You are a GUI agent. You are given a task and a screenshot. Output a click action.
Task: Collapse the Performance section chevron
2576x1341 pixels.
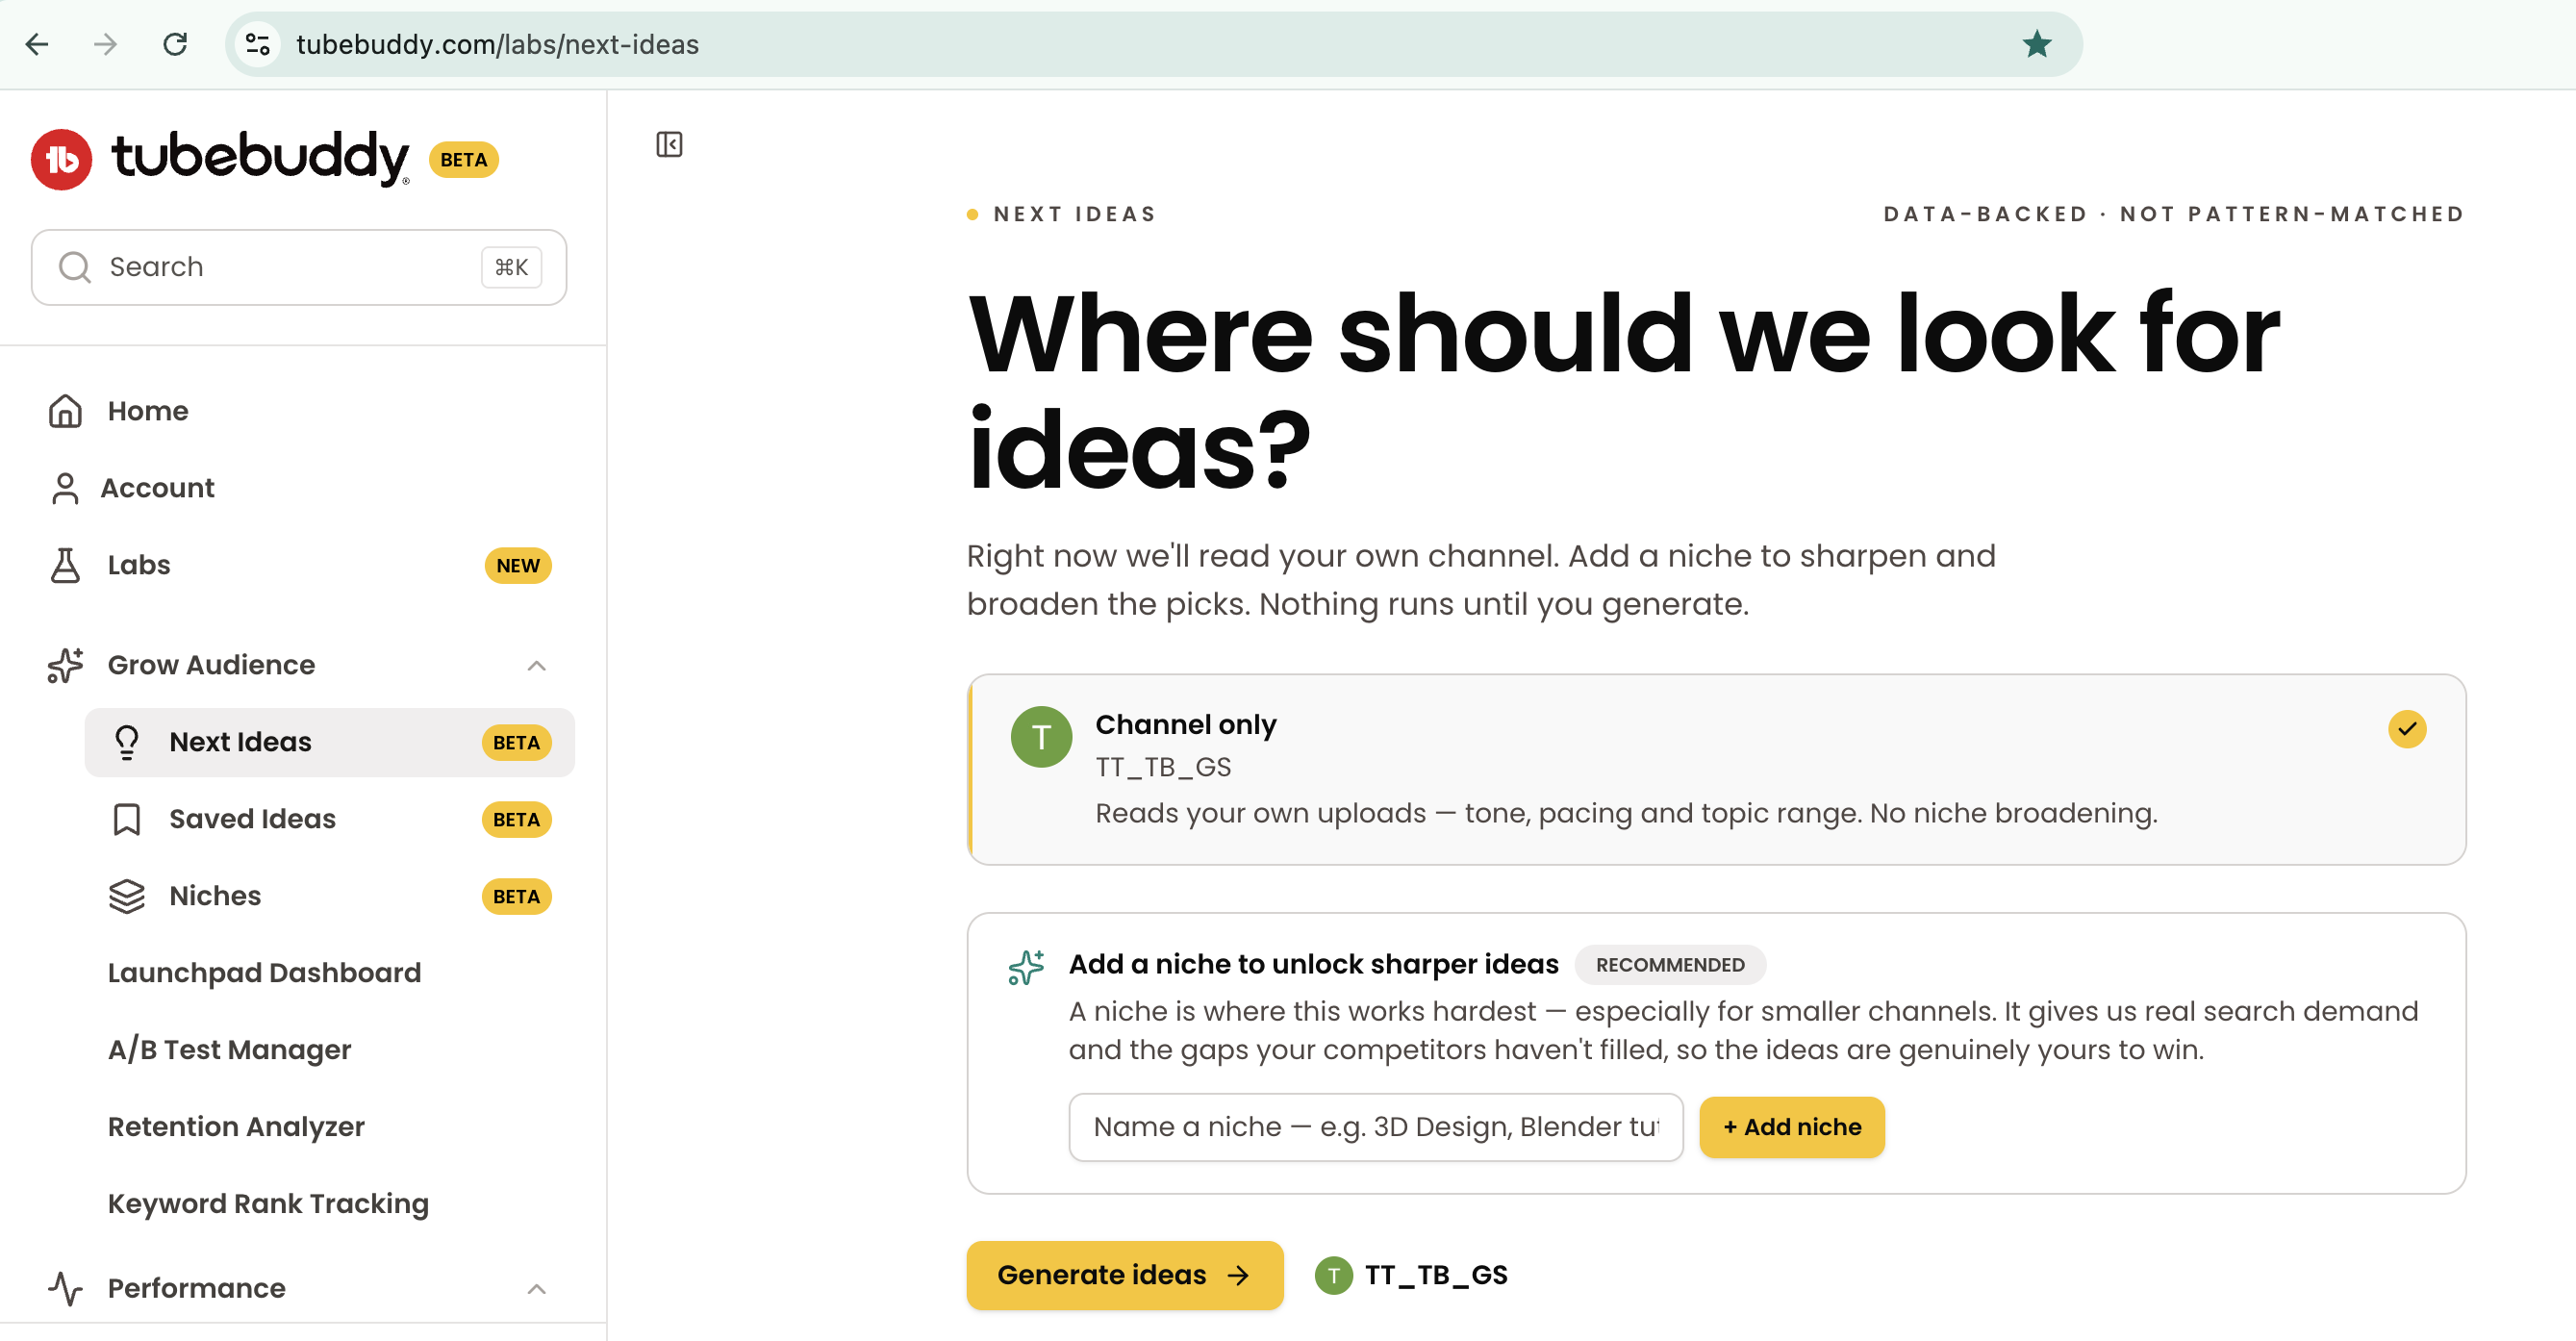536,1289
